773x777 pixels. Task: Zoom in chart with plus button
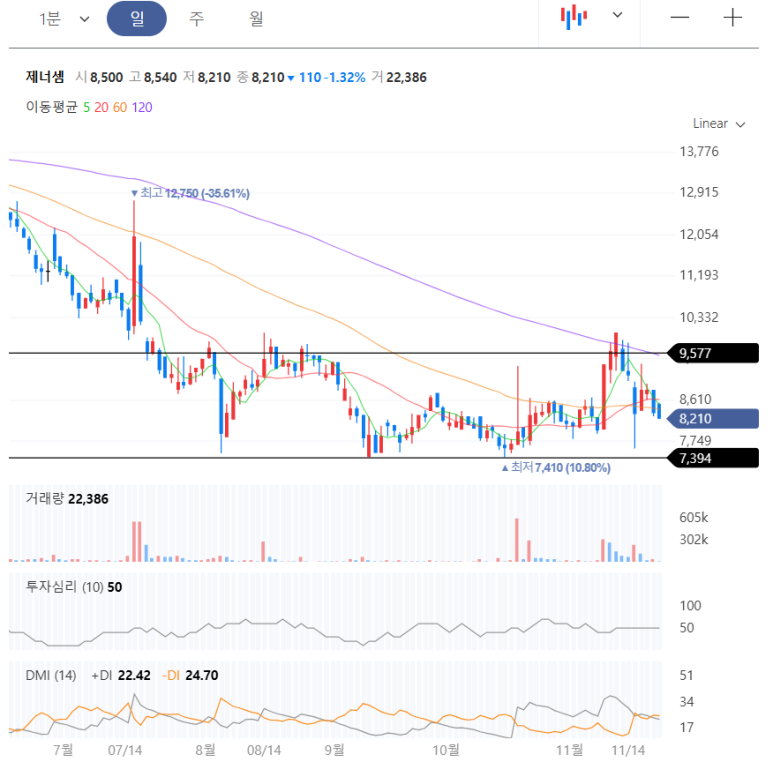pos(732,17)
